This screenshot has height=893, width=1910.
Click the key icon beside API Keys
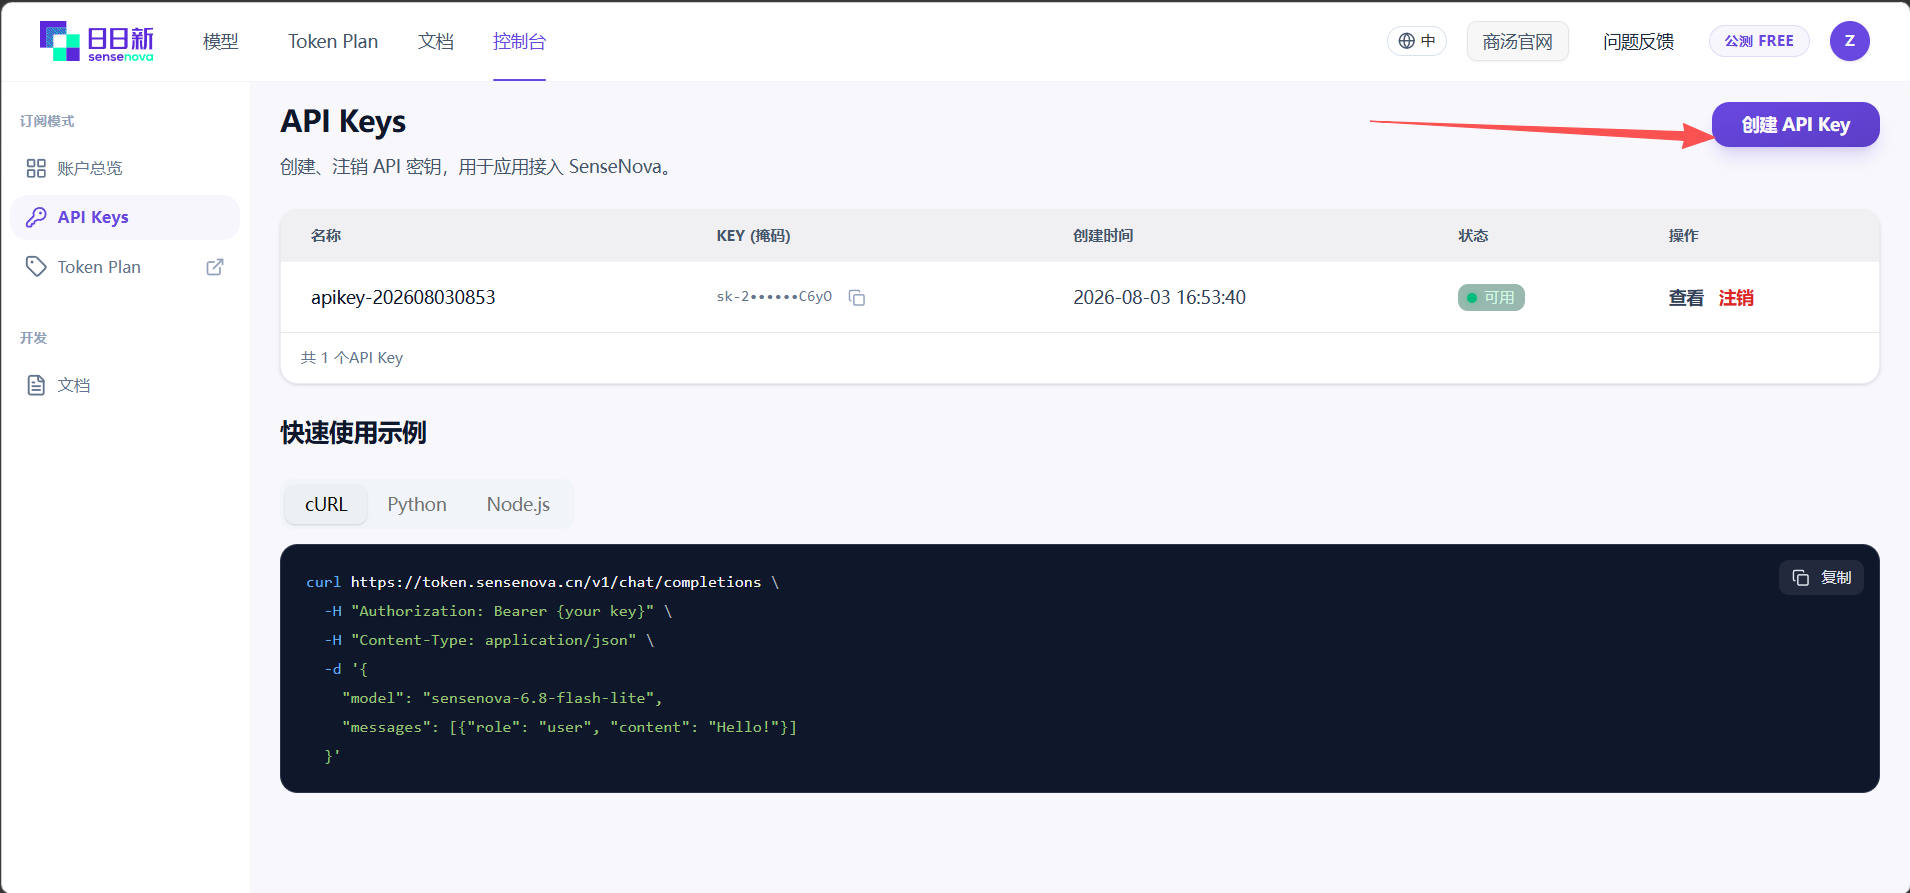click(x=36, y=217)
